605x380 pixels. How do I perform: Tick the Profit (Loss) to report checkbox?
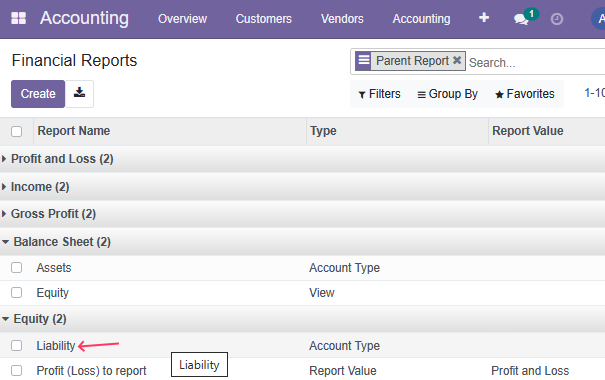(x=17, y=370)
